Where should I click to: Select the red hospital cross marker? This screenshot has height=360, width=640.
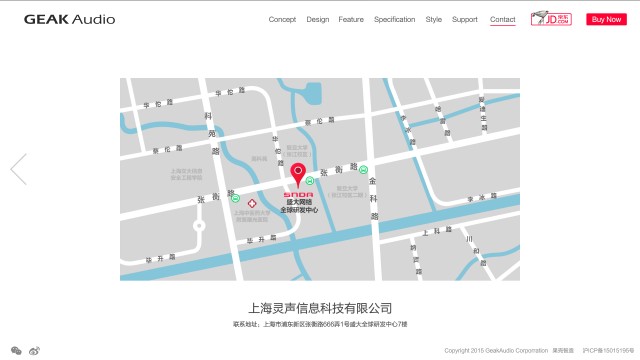click(252, 203)
